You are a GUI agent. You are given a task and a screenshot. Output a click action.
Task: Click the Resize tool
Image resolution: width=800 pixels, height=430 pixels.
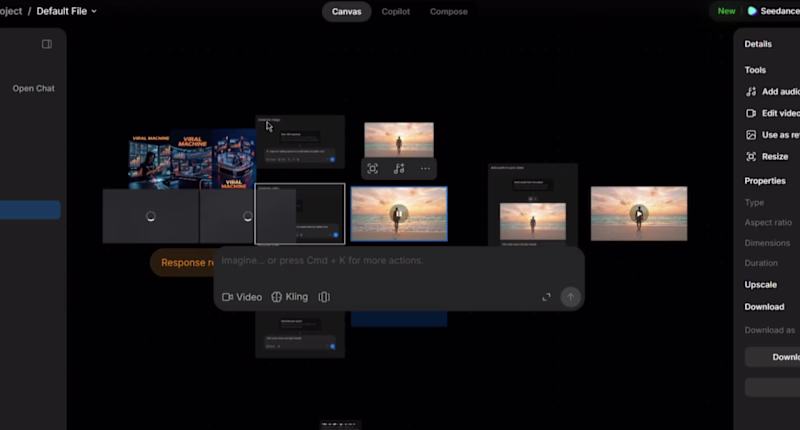click(767, 157)
